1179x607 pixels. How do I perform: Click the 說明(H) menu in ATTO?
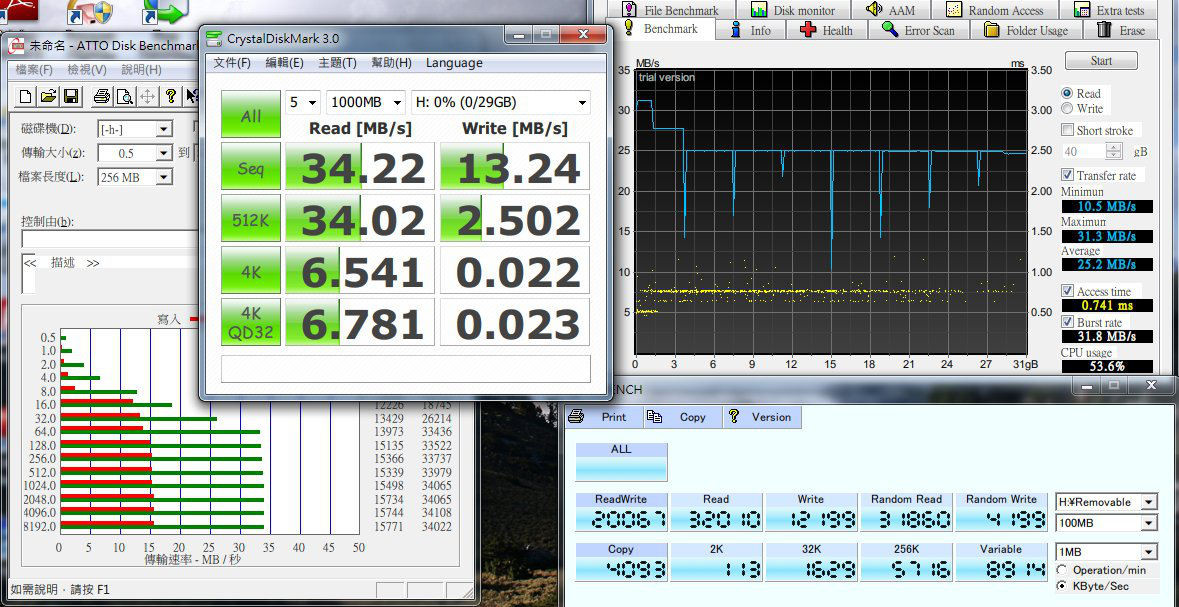(x=141, y=70)
